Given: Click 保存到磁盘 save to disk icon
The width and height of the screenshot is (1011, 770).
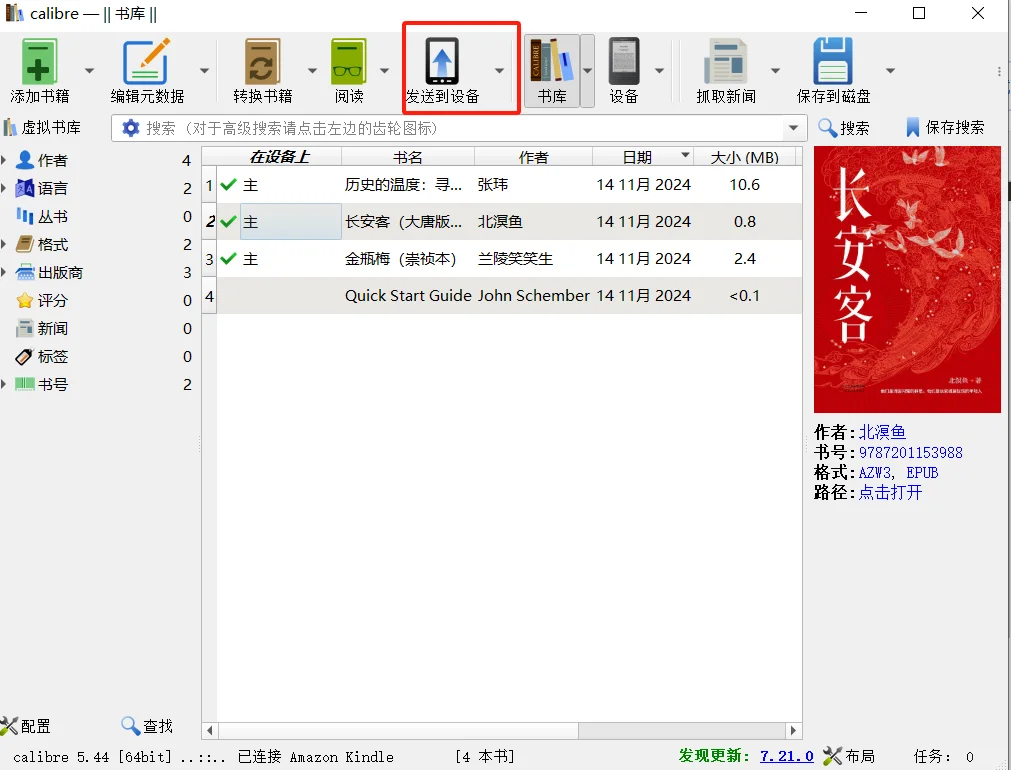Looking at the screenshot, I should (x=833, y=62).
